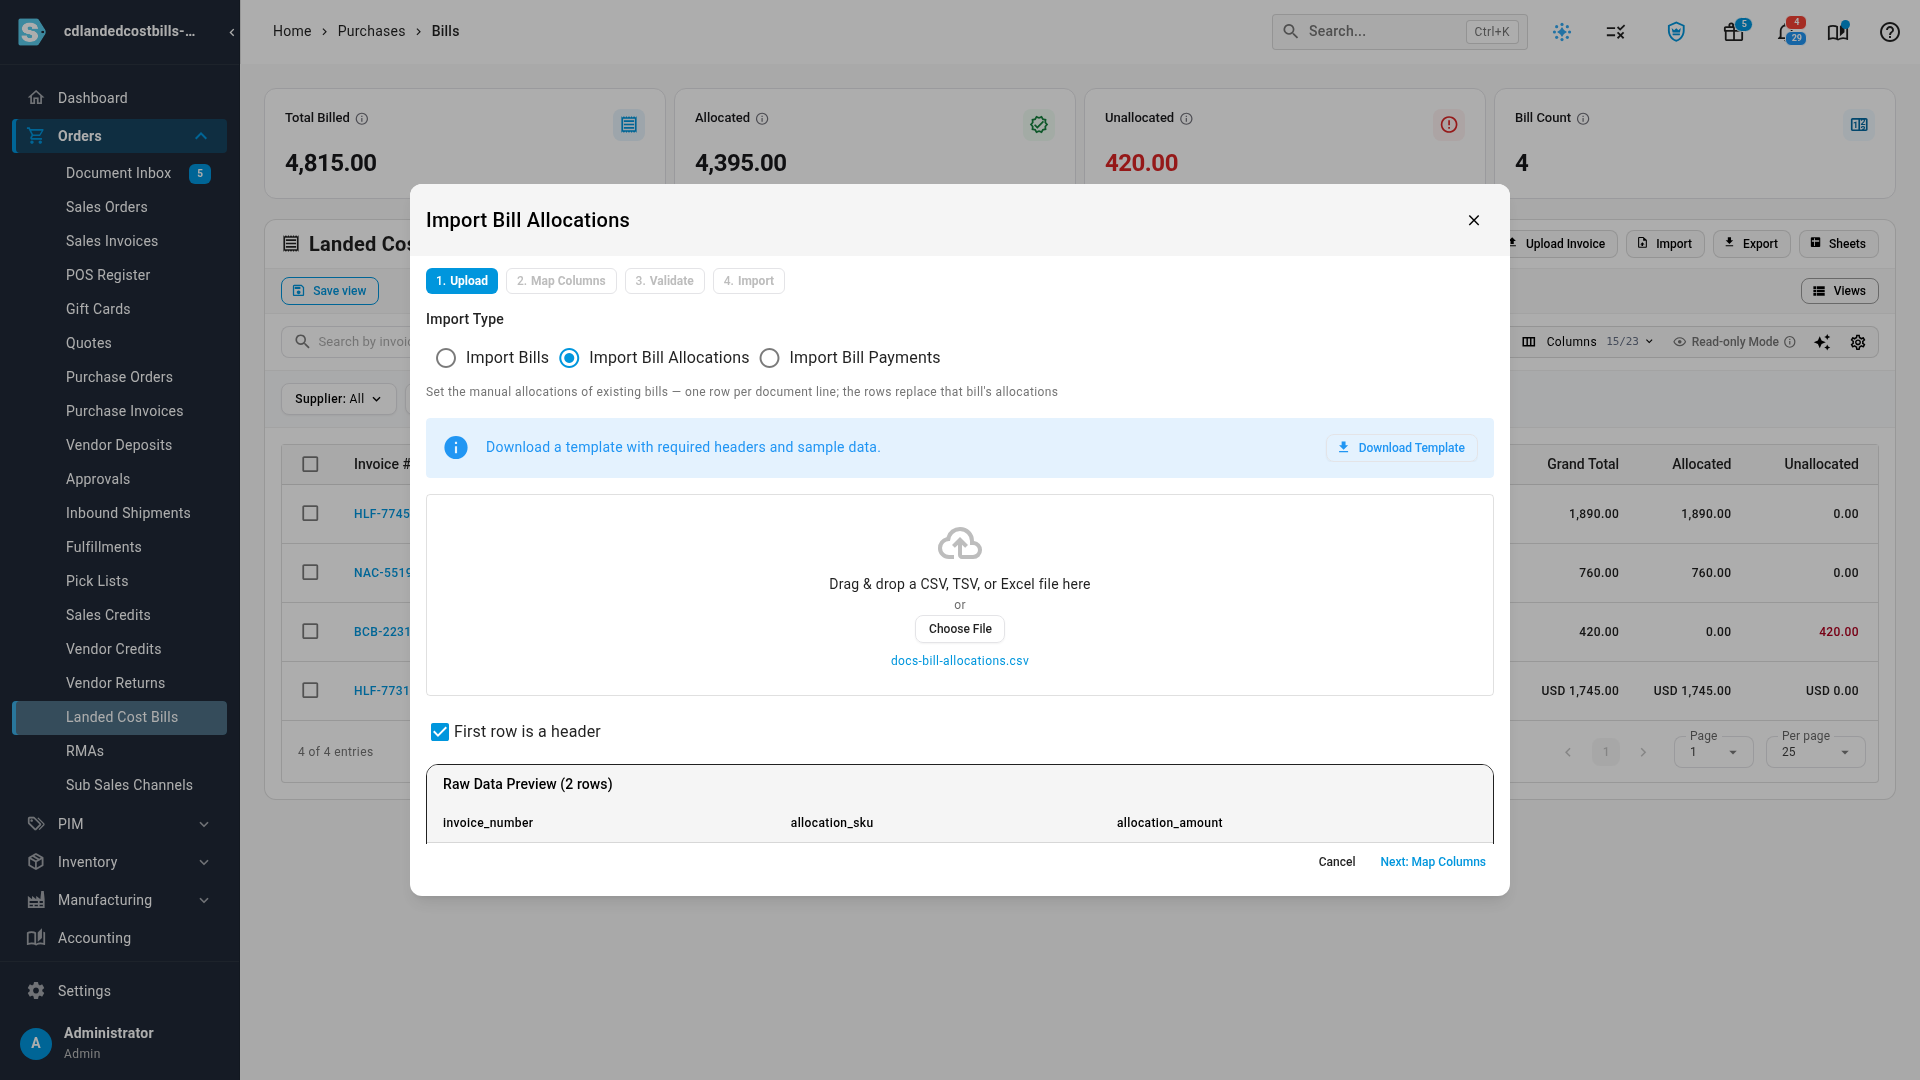Image resolution: width=1920 pixels, height=1080 pixels.
Task: Open the notifications bell icon
Action: [x=1787, y=32]
